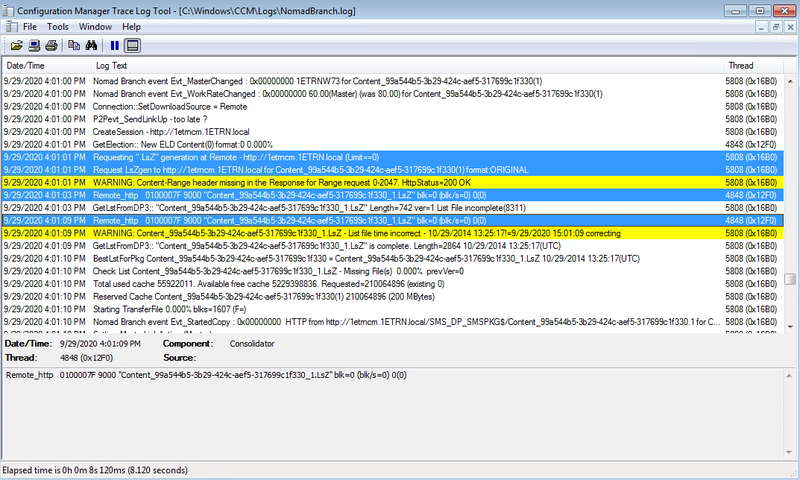
Task: Open the File menu
Action: pos(30,25)
